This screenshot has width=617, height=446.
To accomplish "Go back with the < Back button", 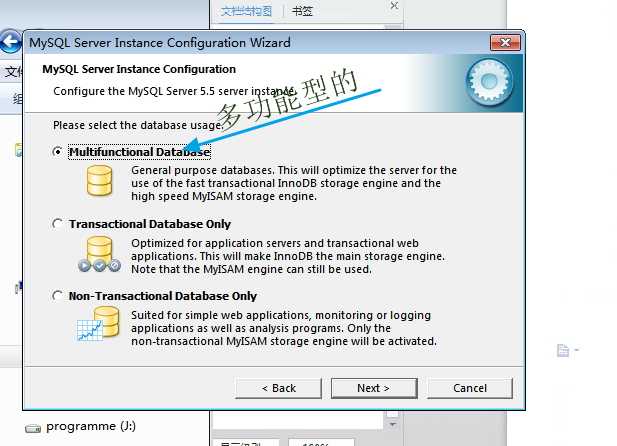I will (x=278, y=388).
